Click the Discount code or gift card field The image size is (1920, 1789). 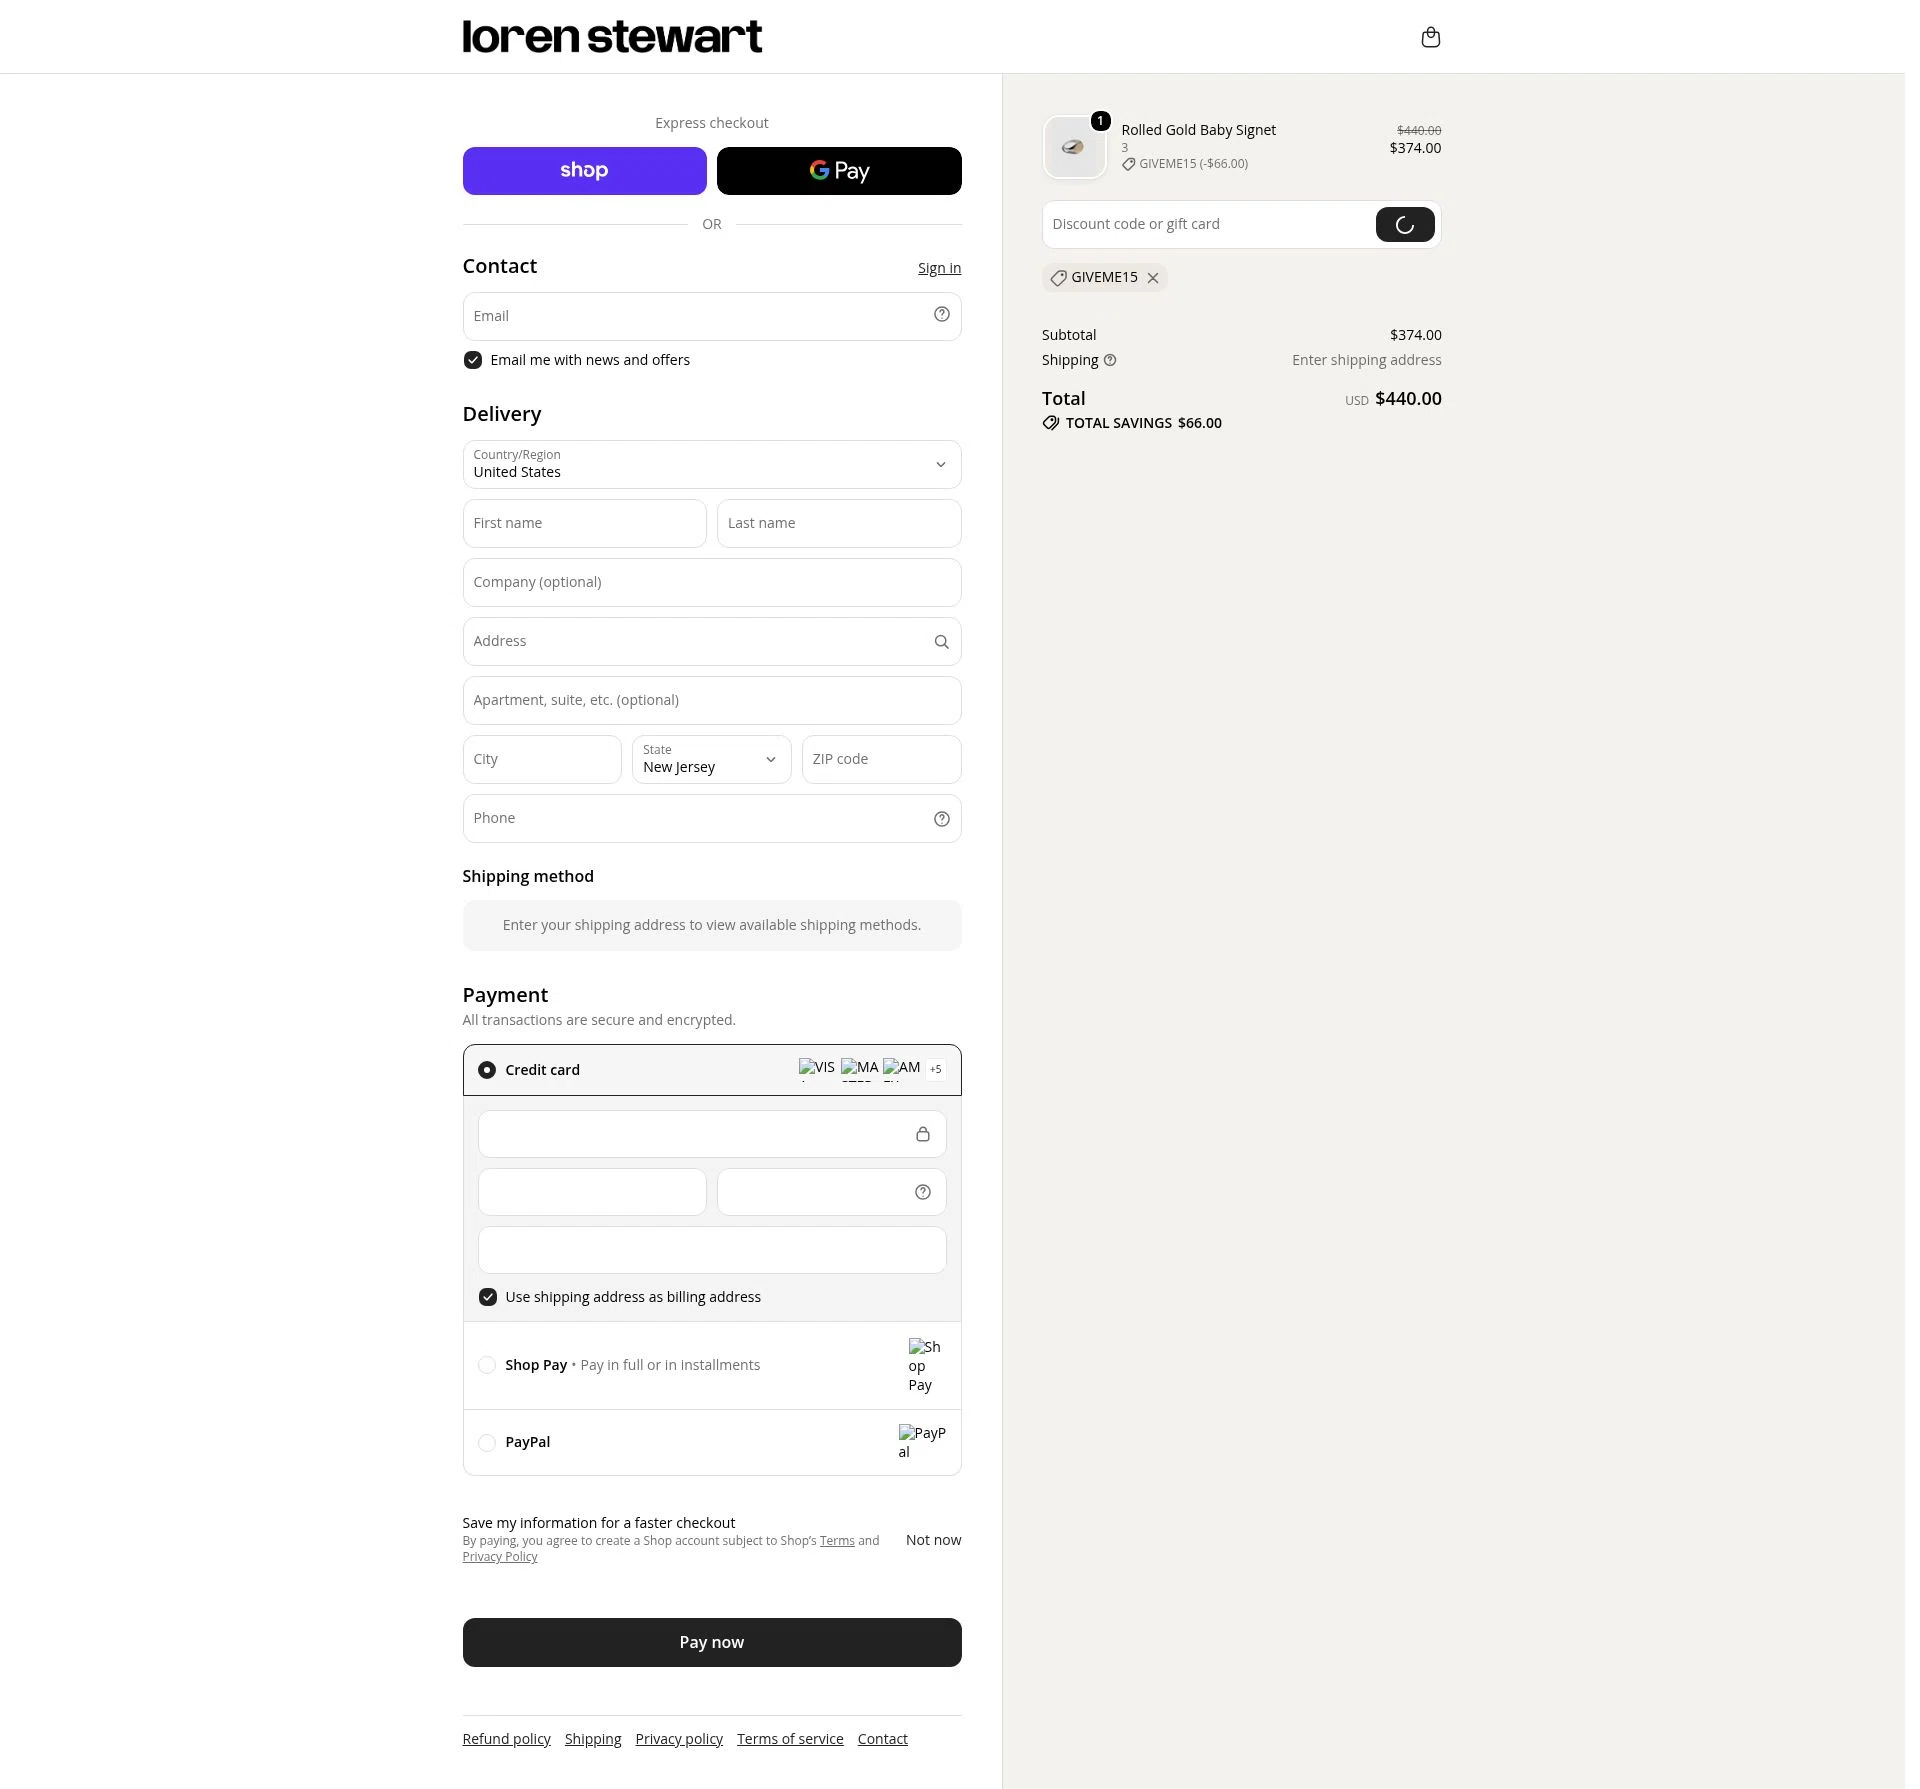tap(1208, 225)
